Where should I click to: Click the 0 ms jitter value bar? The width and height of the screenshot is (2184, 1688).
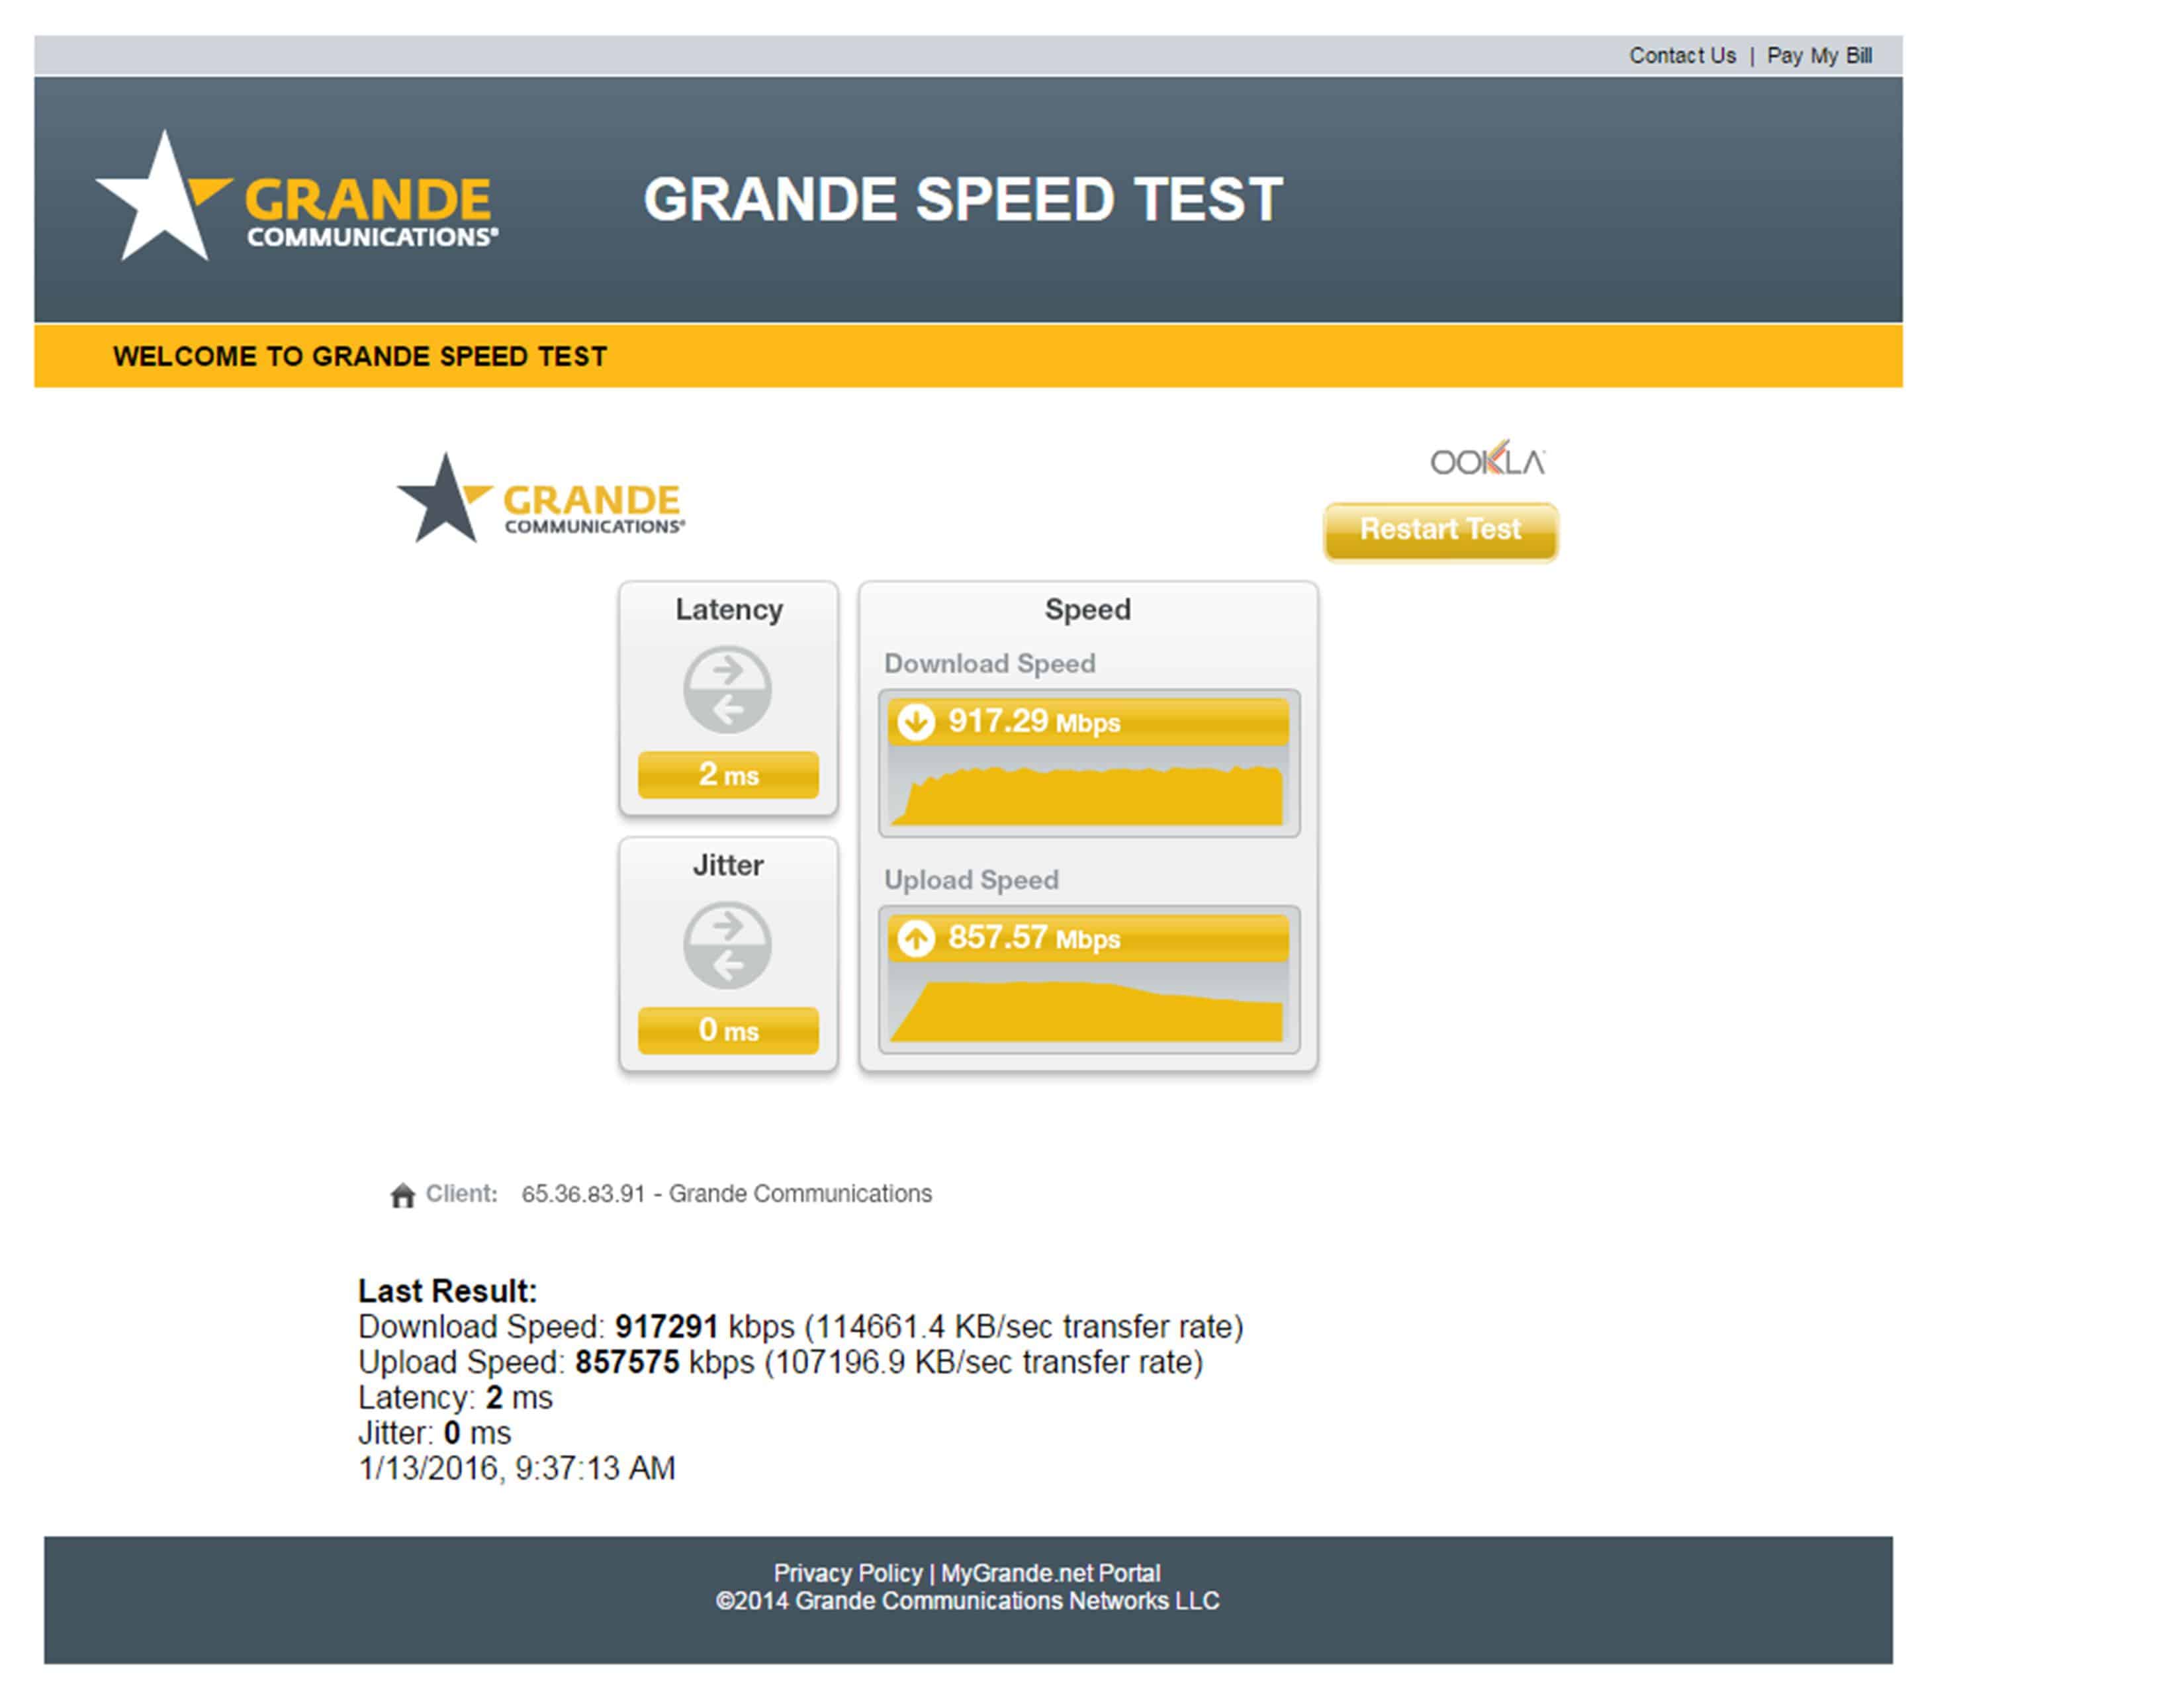(x=728, y=1030)
